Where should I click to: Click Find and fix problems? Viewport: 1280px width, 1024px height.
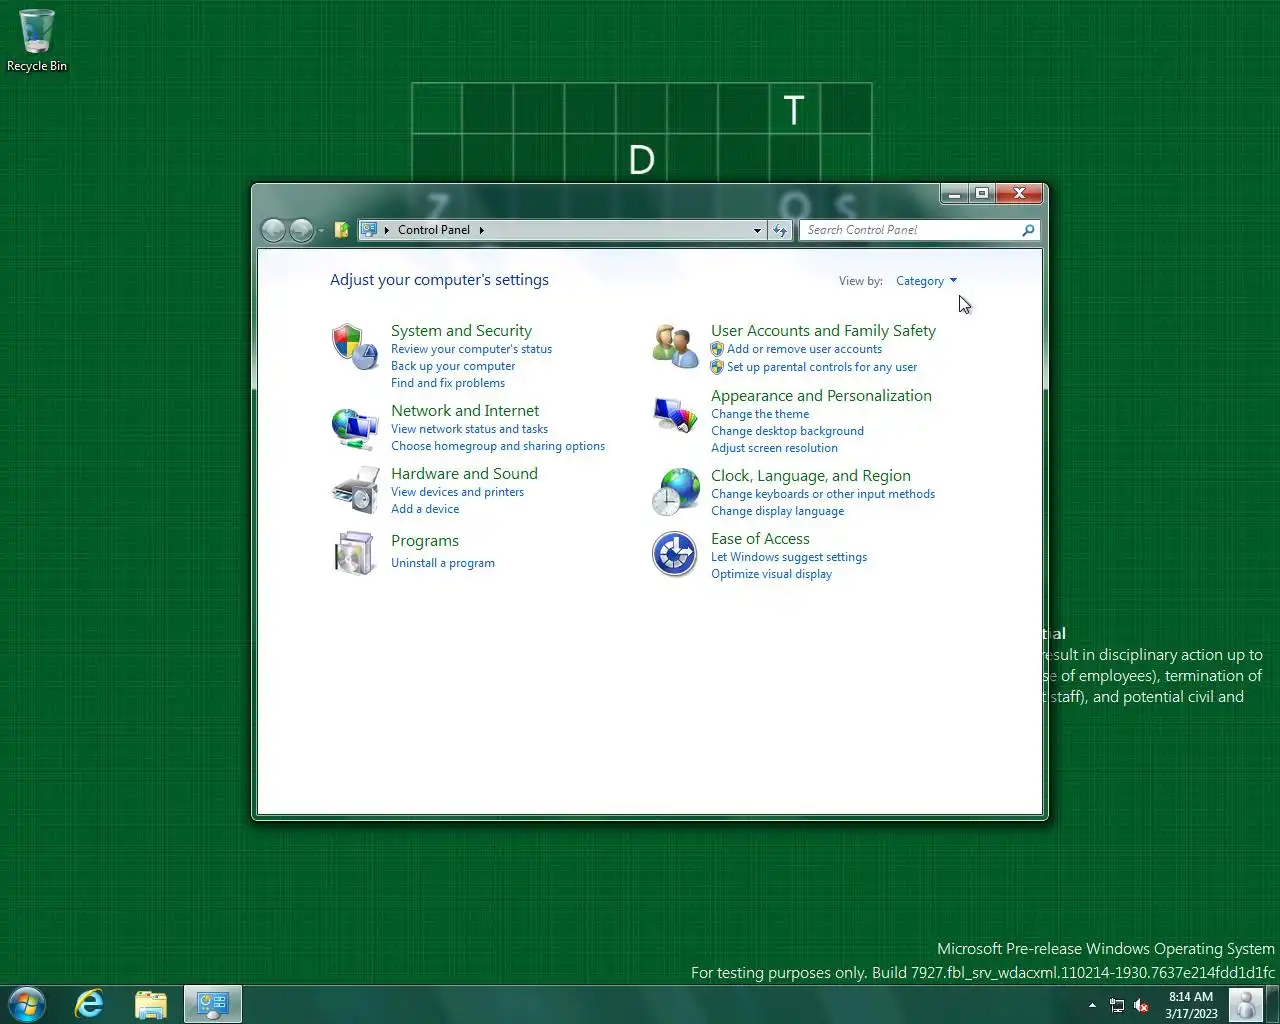[448, 383]
